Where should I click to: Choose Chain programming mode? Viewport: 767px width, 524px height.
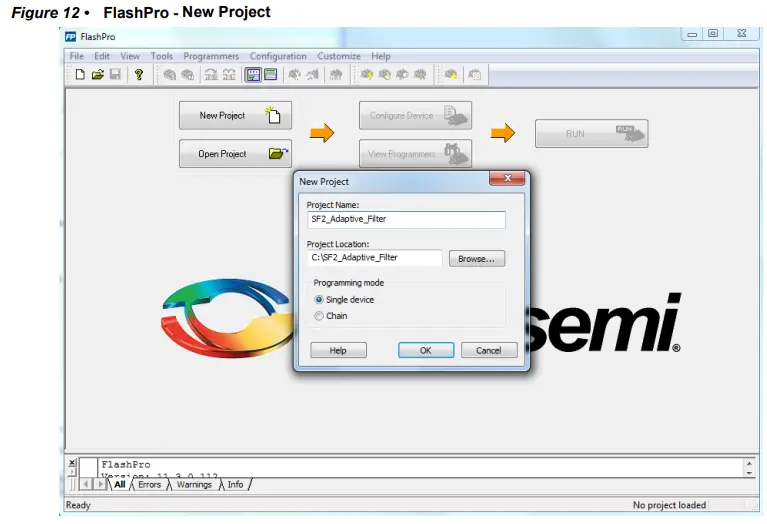(319, 316)
